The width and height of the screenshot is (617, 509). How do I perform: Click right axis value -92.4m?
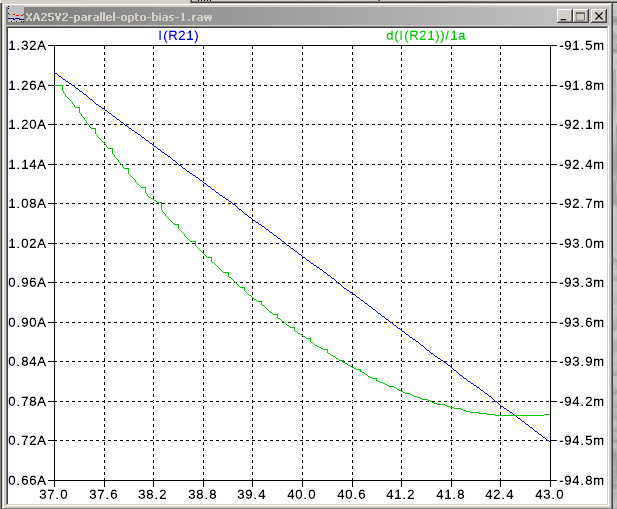[x=582, y=164]
